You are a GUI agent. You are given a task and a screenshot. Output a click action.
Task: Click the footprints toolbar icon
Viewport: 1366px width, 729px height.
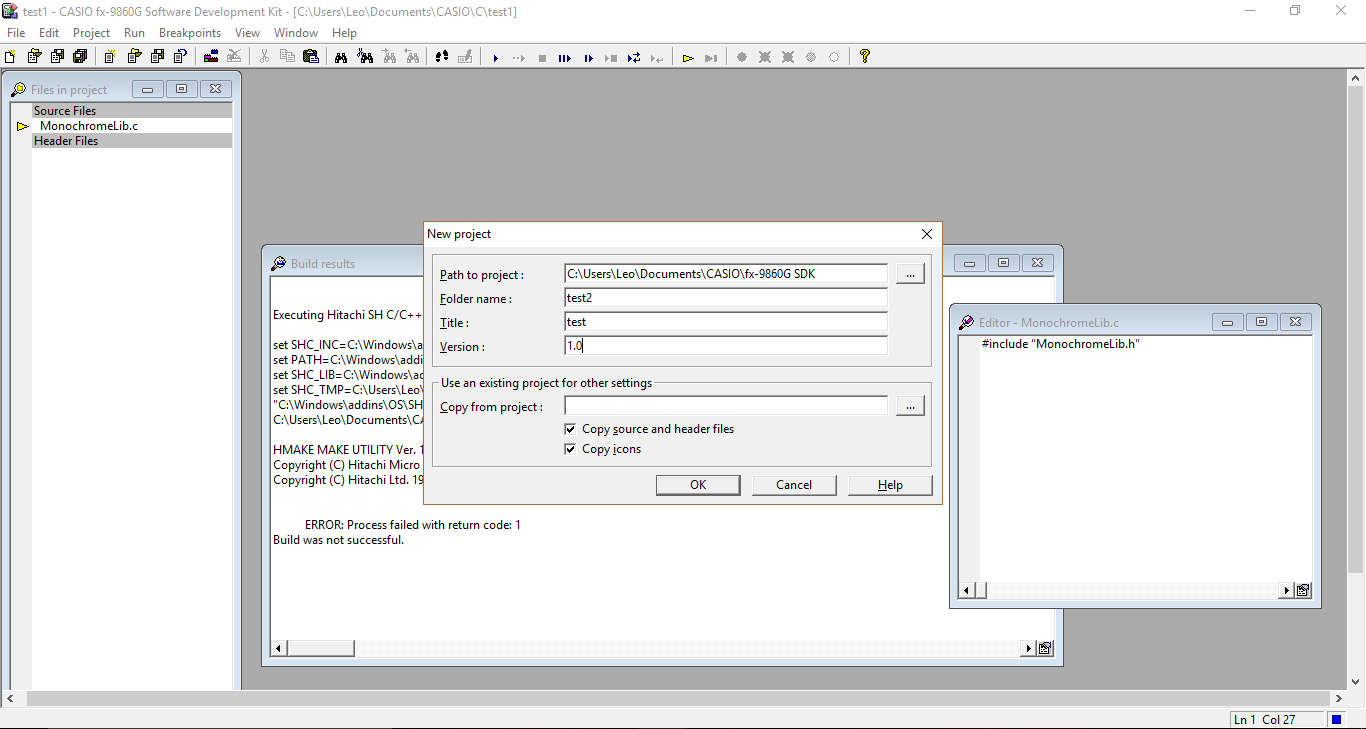442,57
